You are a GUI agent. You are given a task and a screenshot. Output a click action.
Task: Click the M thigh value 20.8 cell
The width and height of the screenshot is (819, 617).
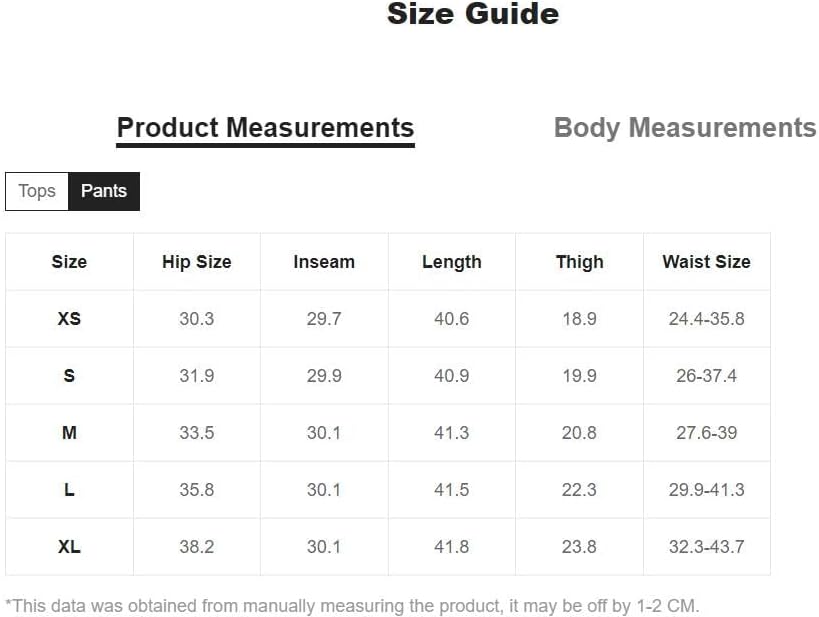pyautogui.click(x=579, y=433)
